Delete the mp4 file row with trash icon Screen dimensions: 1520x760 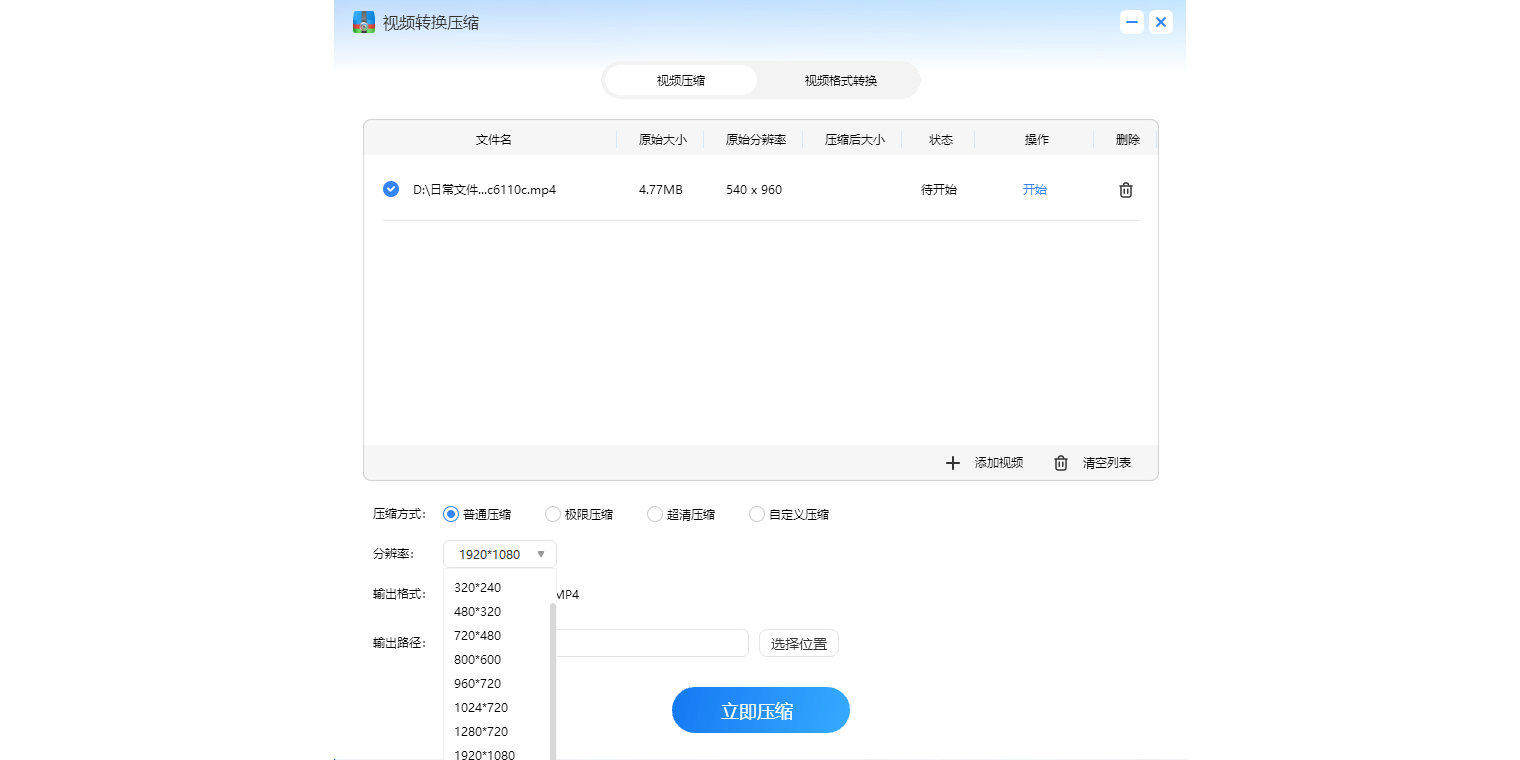coord(1126,190)
